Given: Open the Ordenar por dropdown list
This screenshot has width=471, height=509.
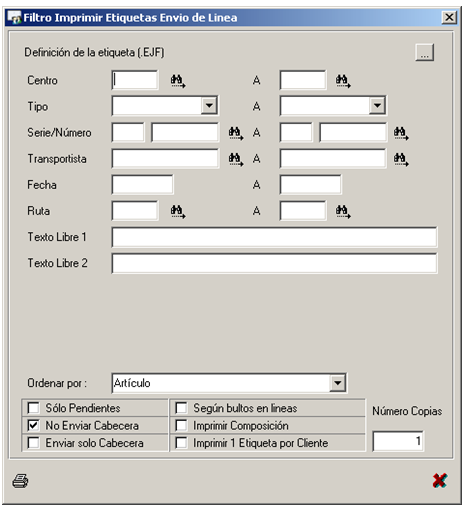Looking at the screenshot, I should [337, 383].
